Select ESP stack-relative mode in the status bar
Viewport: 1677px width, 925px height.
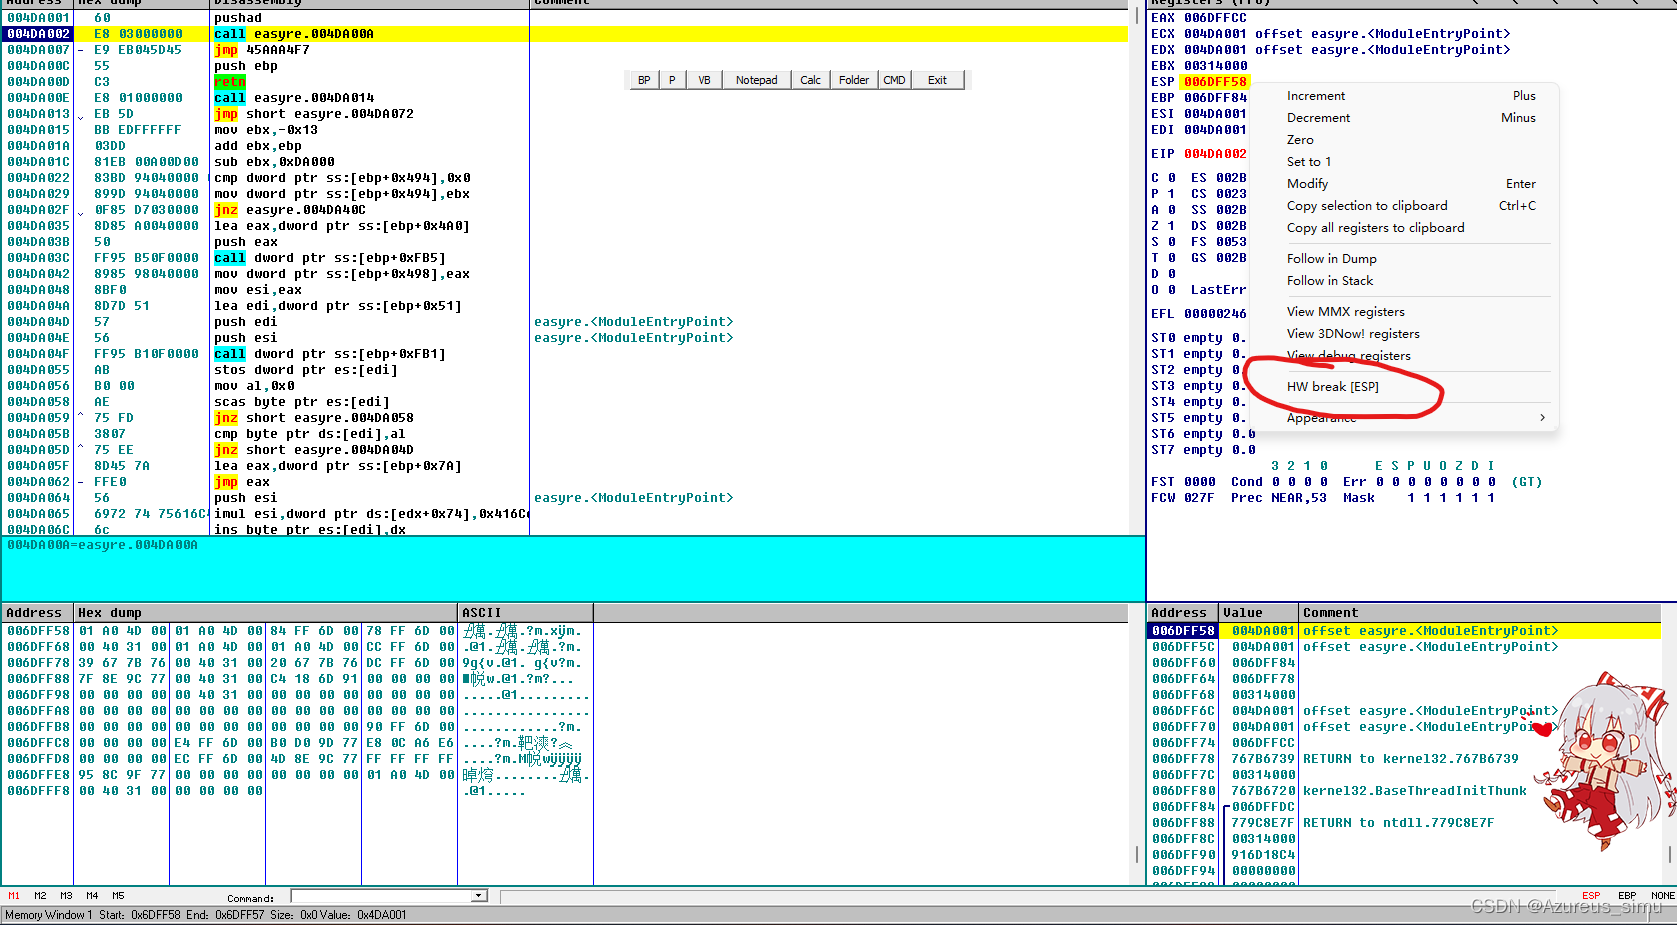coord(1591,896)
